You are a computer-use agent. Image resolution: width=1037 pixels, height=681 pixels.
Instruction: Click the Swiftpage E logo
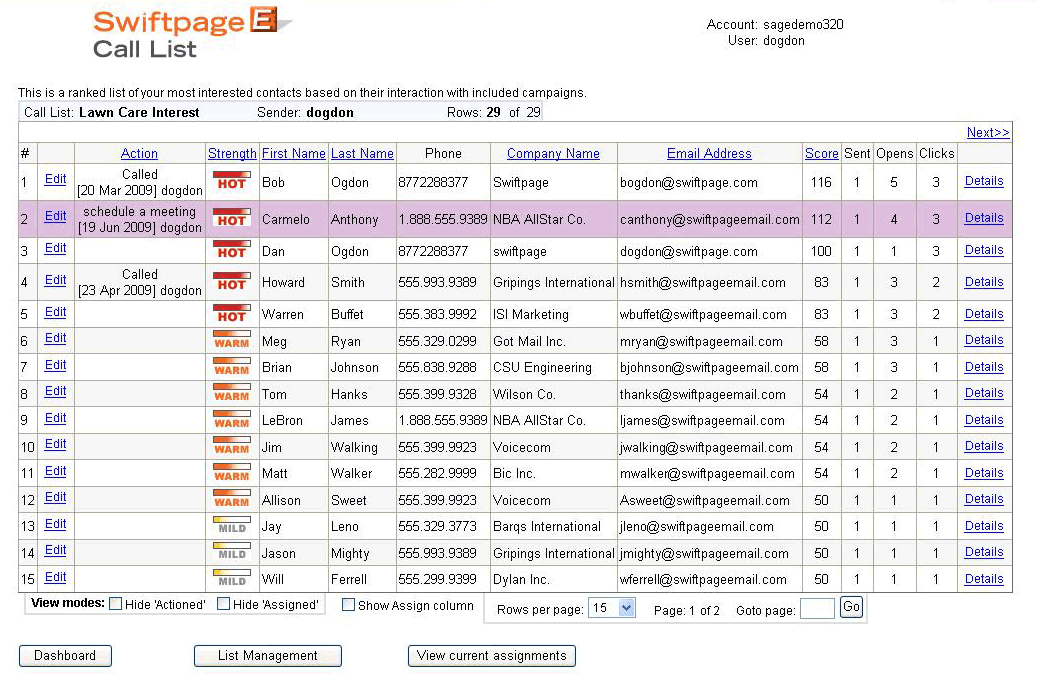[x=190, y=33]
